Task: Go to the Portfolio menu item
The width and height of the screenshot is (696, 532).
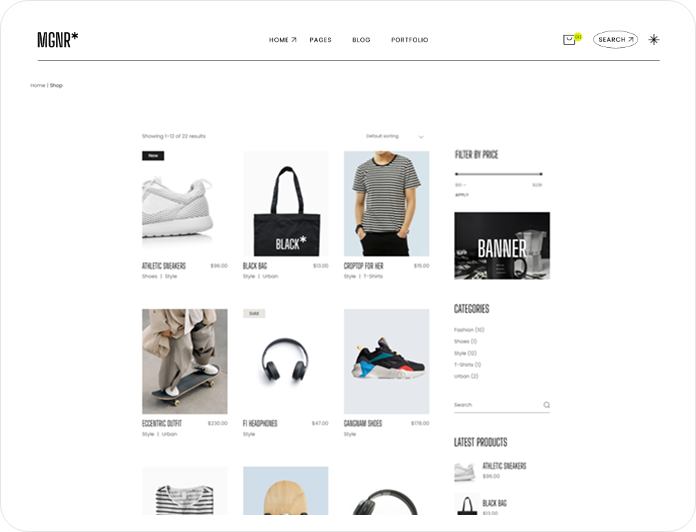Action: (410, 40)
